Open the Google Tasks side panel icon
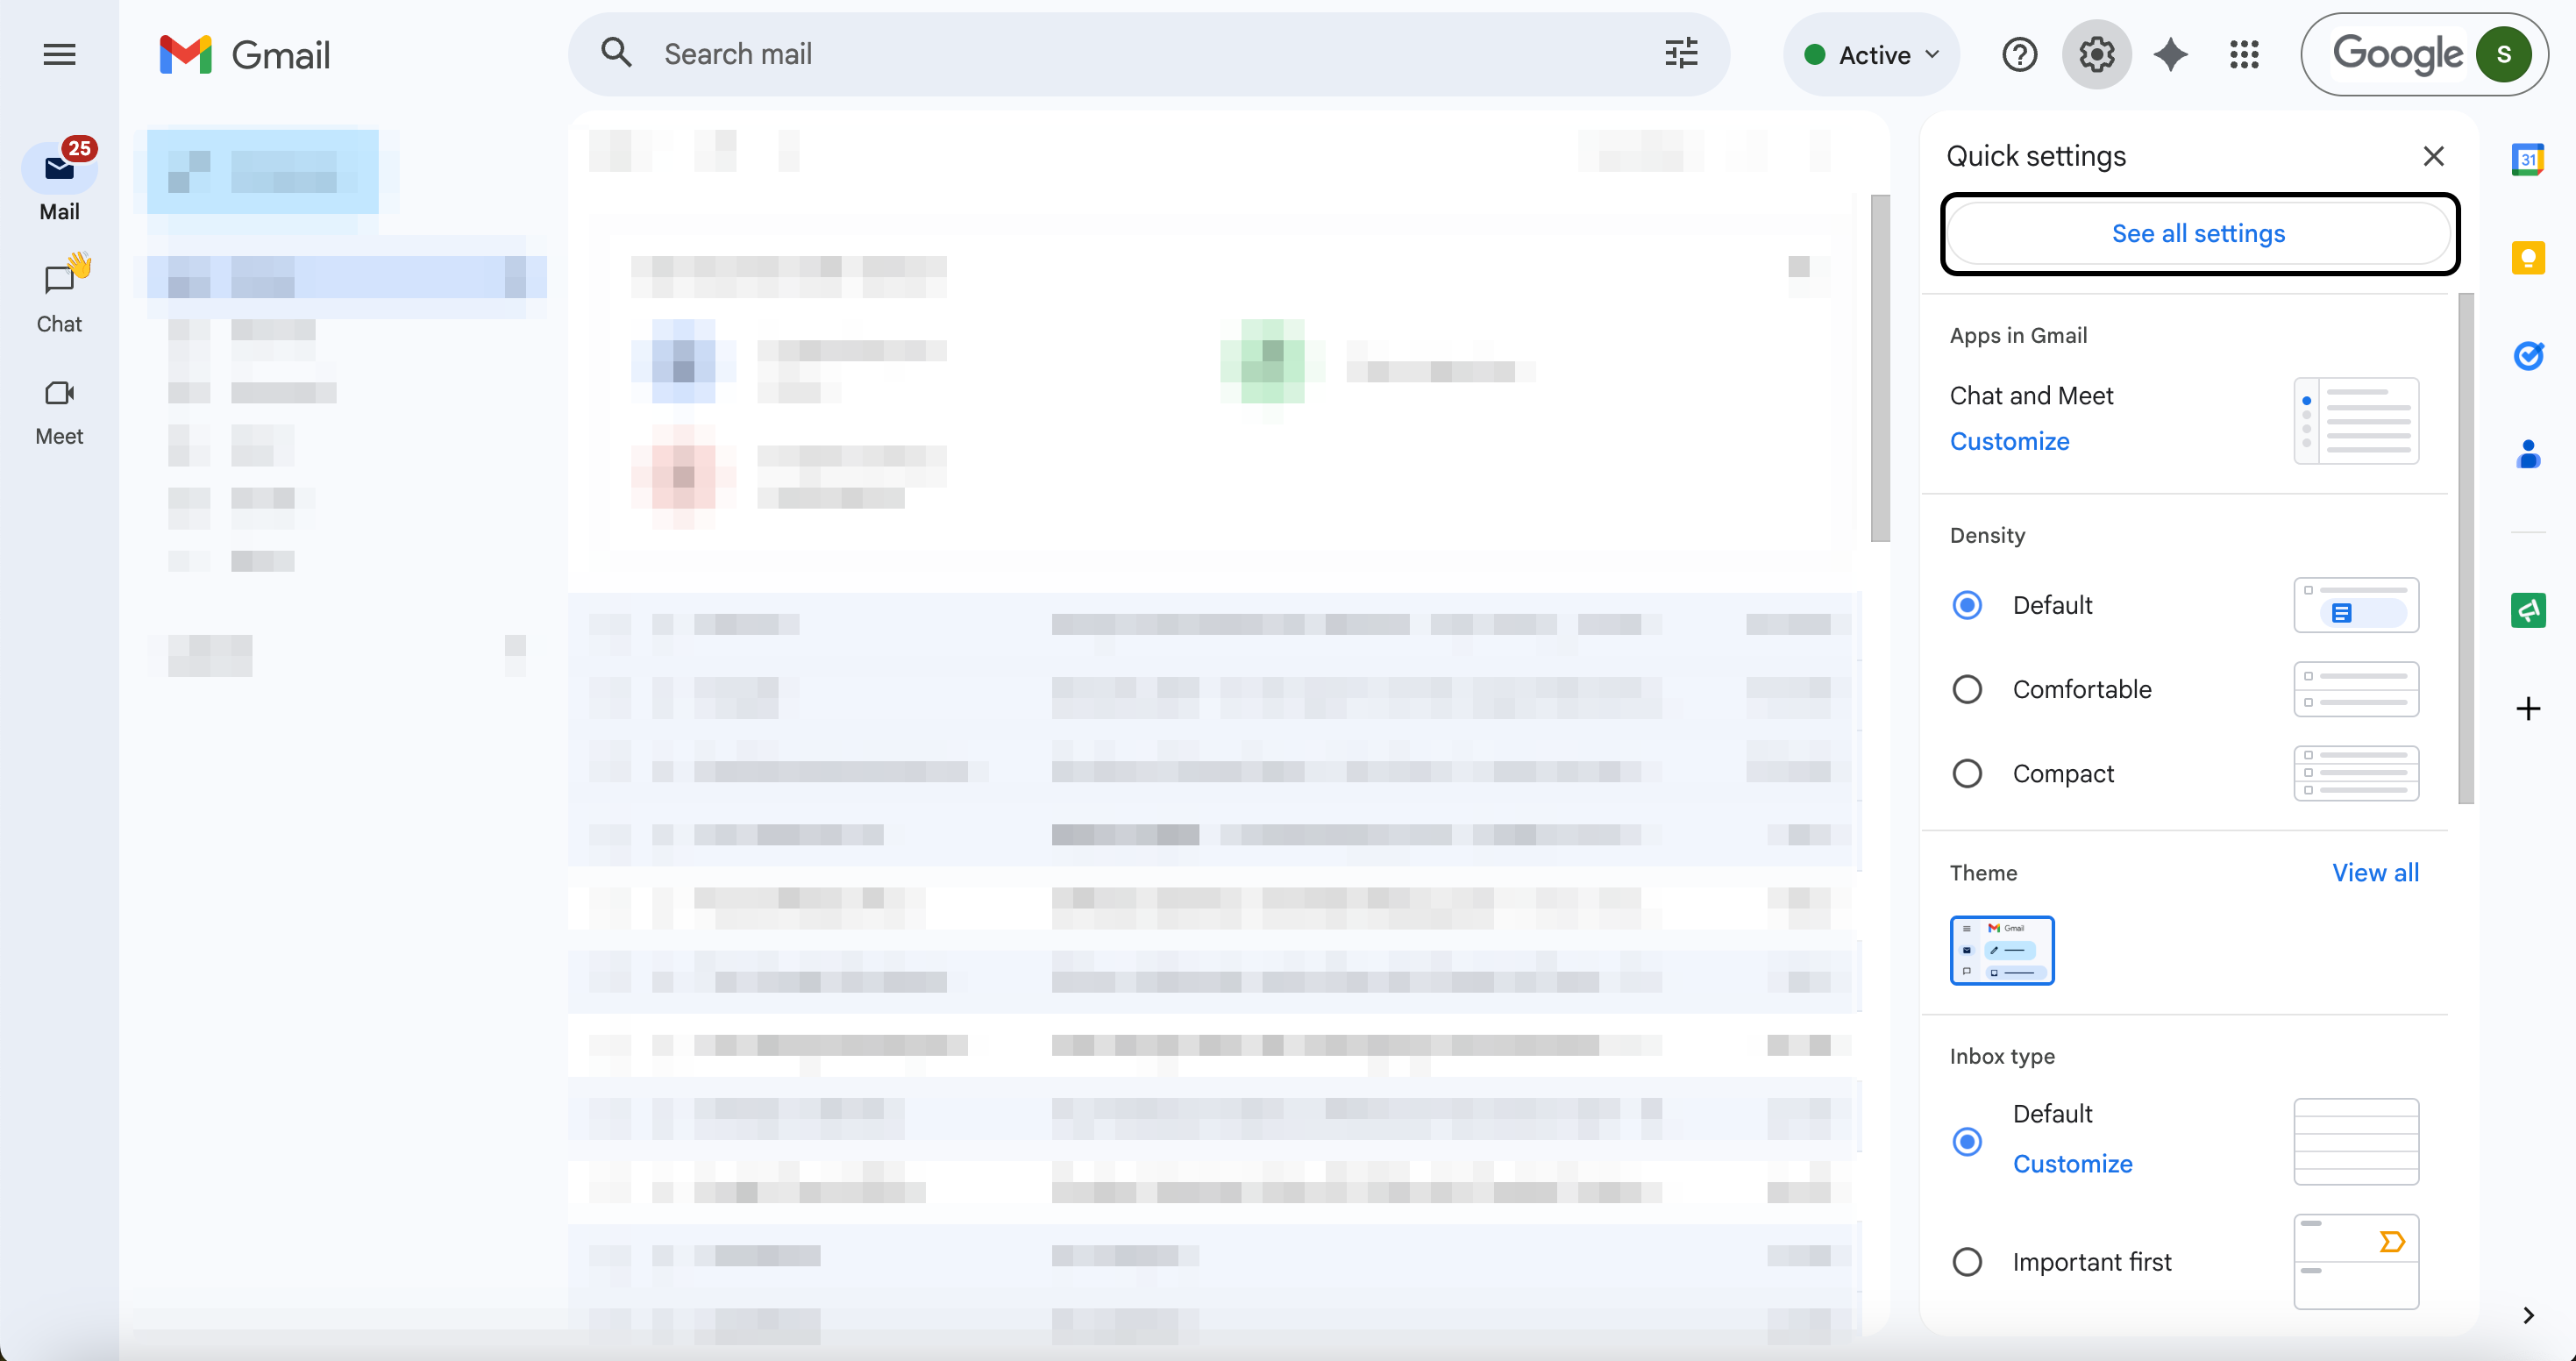Image resolution: width=2576 pixels, height=1361 pixels. [x=2527, y=356]
